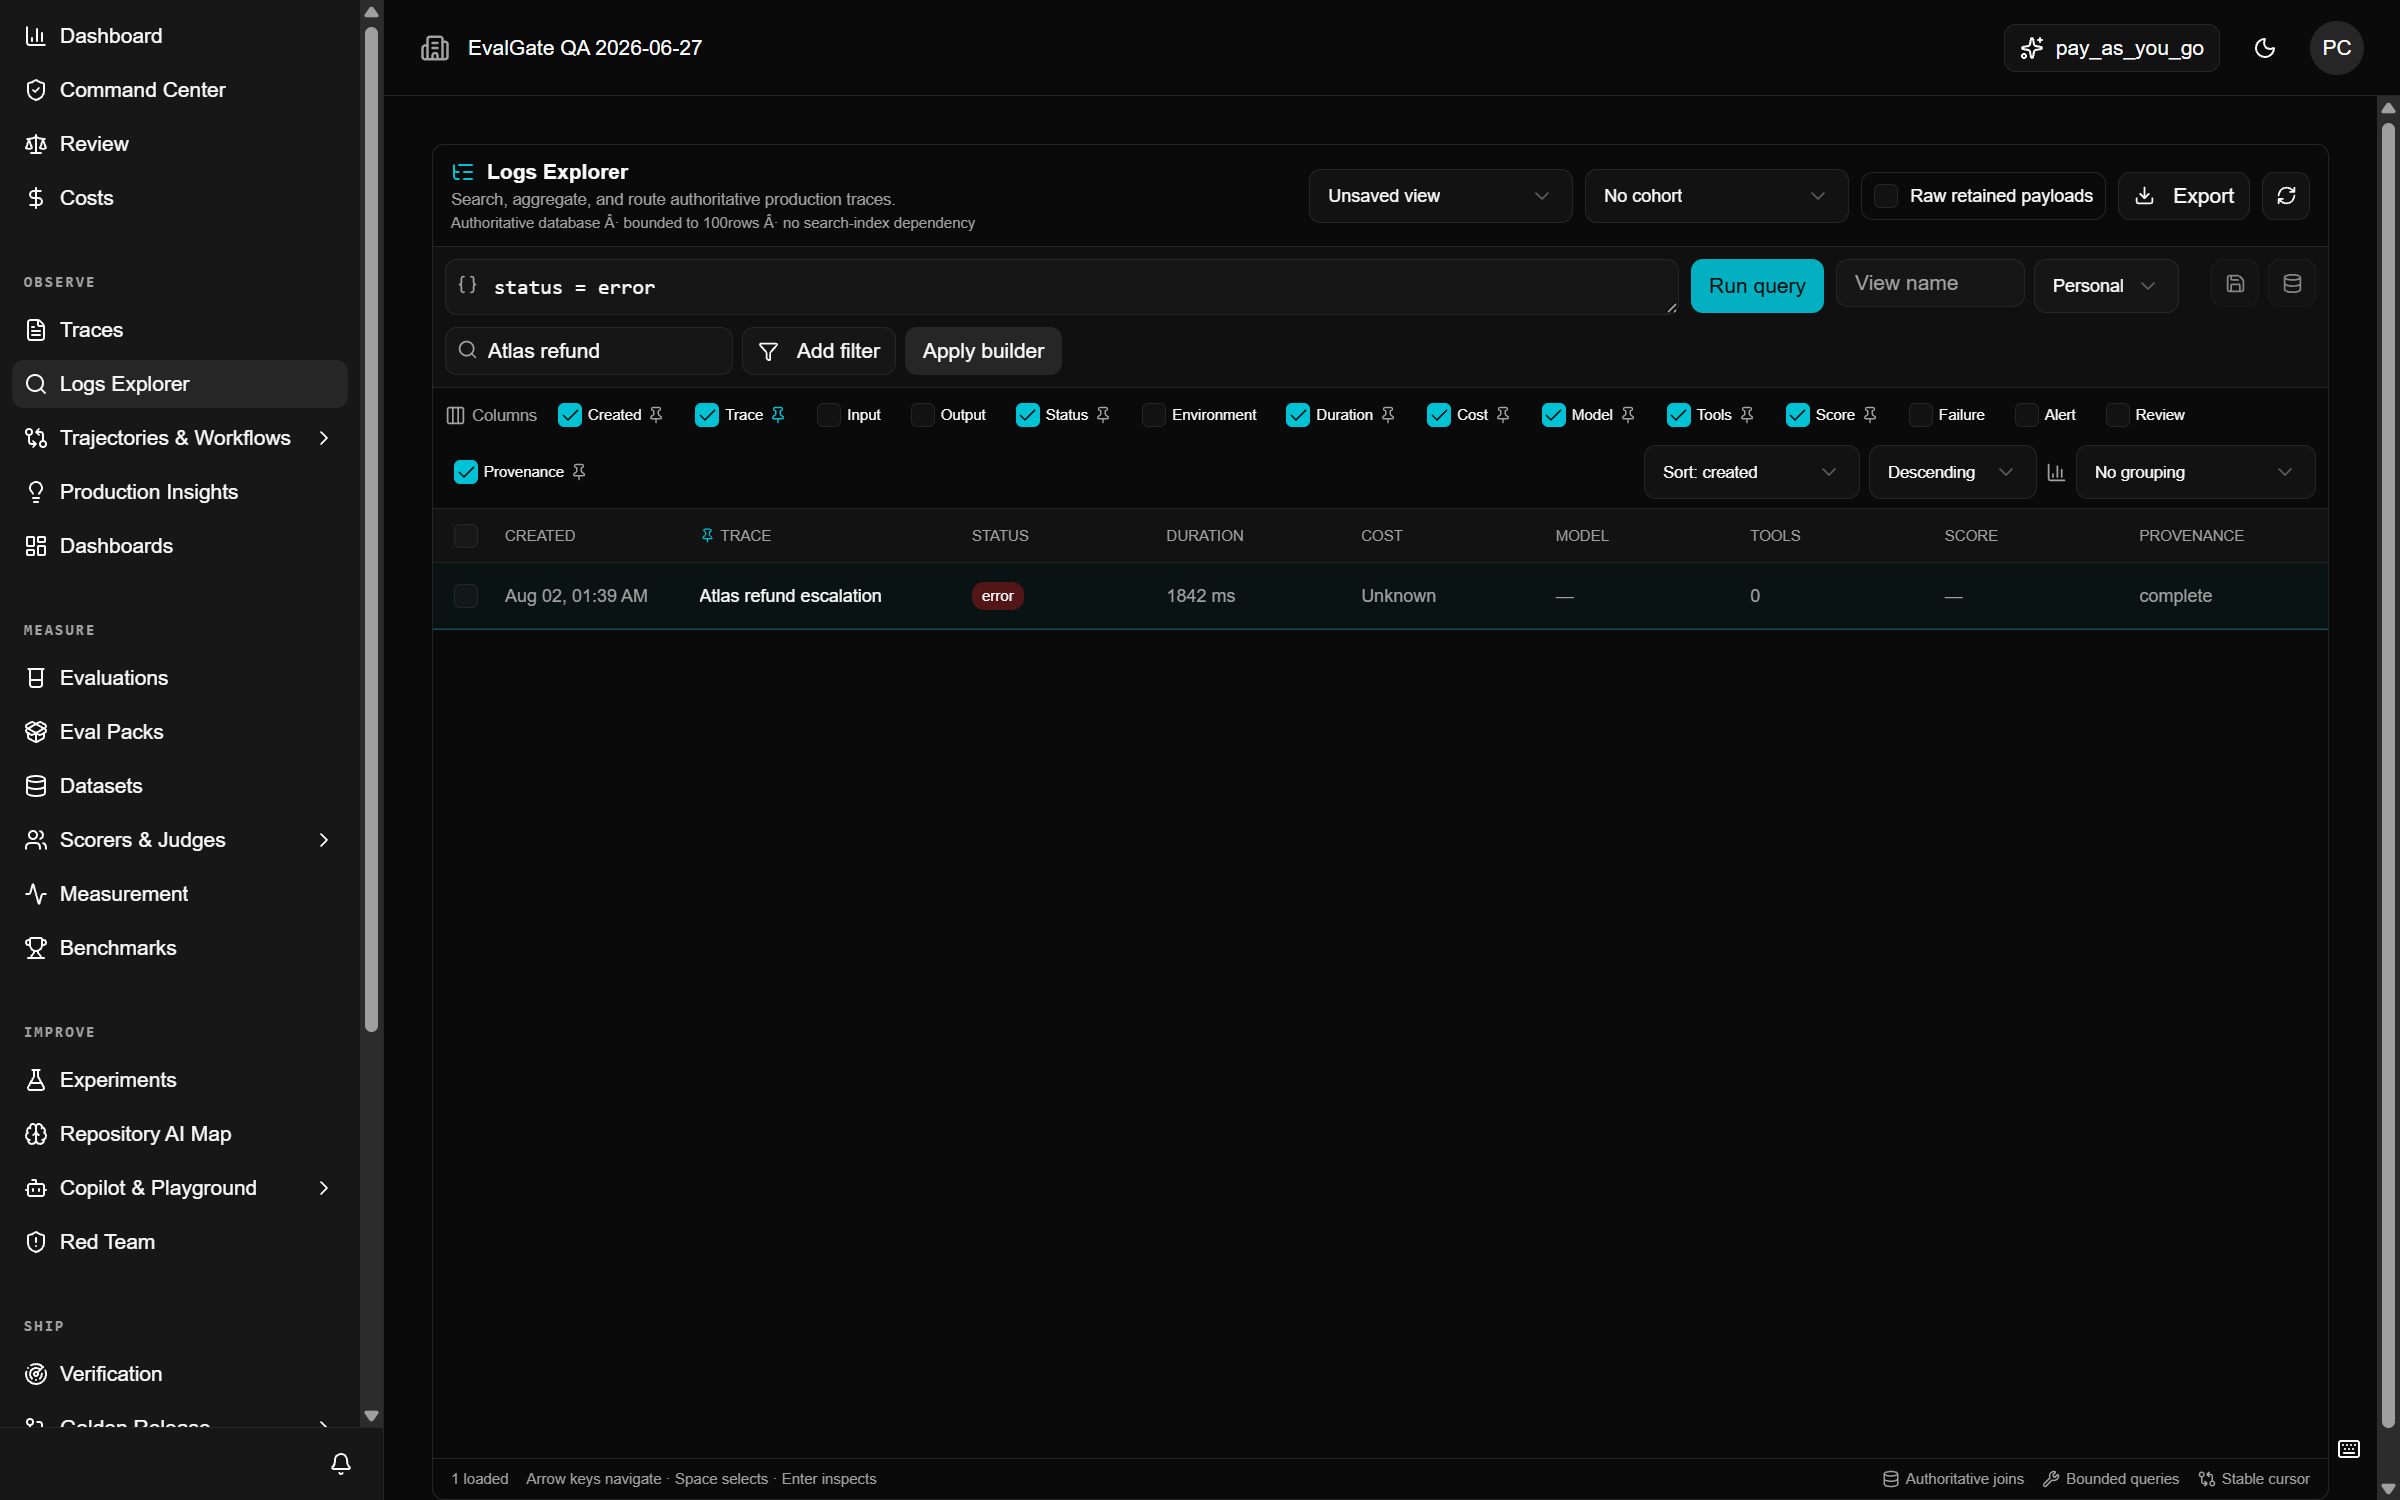Pin the Duration column
The width and height of the screenshot is (2400, 1500).
coord(1388,415)
